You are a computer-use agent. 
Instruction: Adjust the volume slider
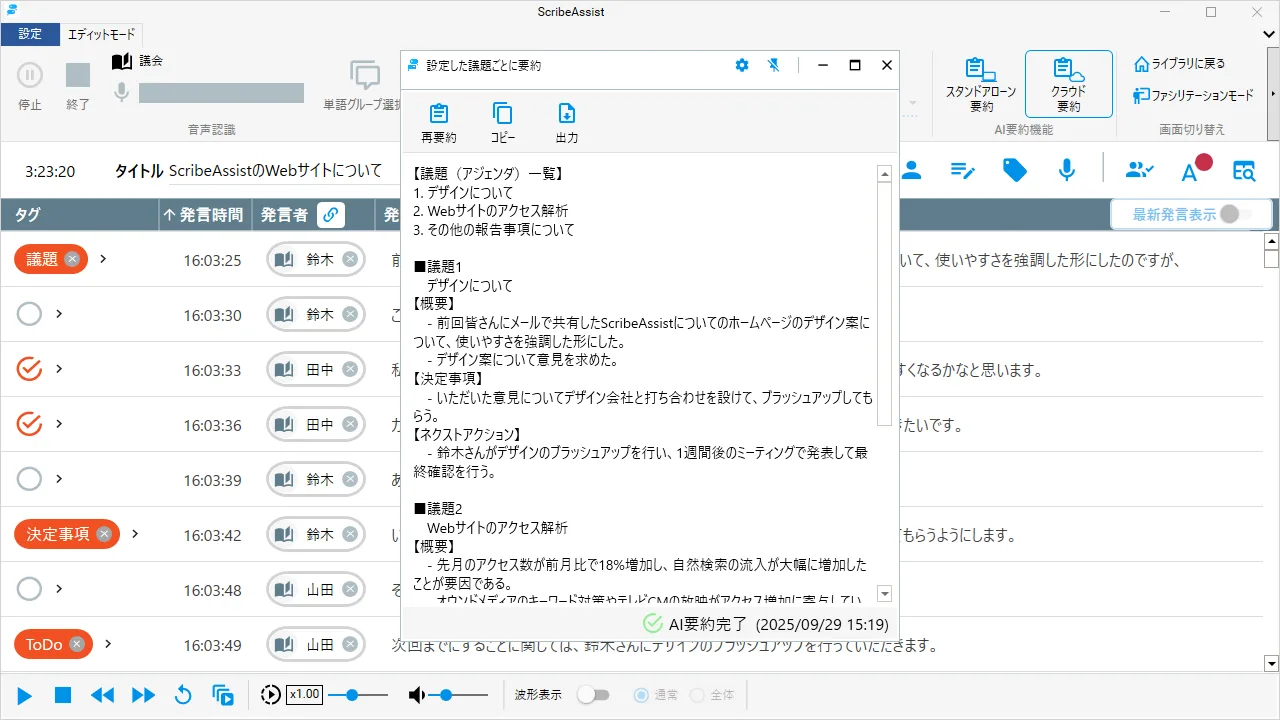click(457, 695)
